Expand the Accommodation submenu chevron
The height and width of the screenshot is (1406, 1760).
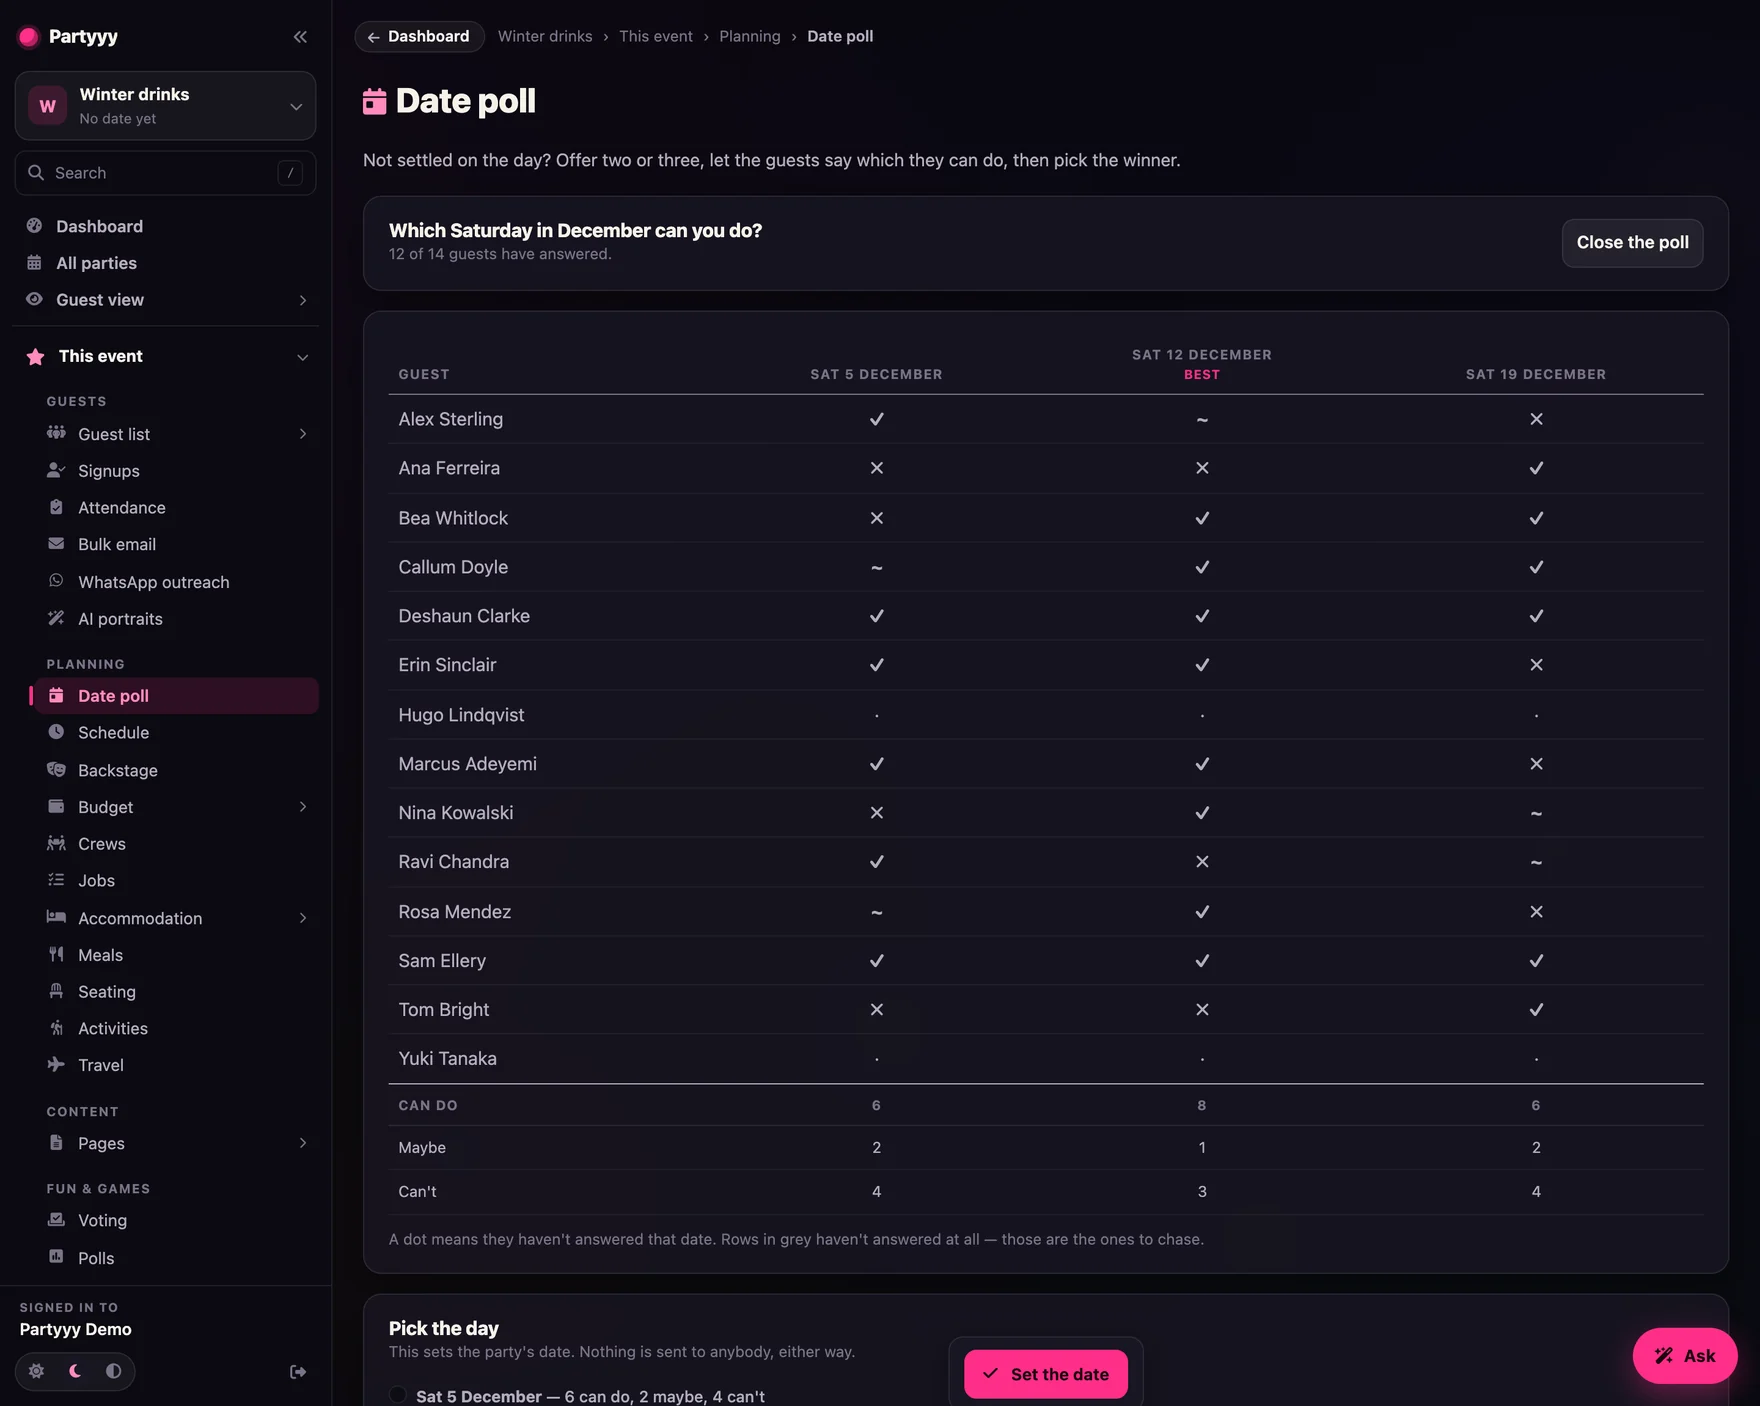(303, 918)
